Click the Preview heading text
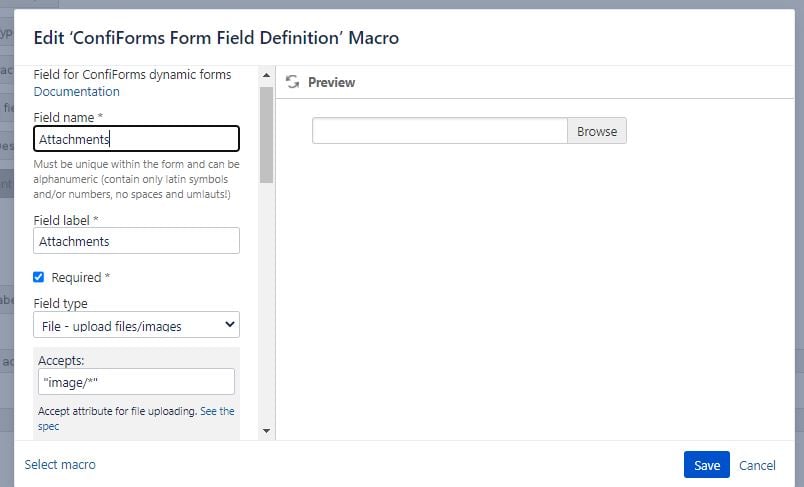 [x=331, y=83]
